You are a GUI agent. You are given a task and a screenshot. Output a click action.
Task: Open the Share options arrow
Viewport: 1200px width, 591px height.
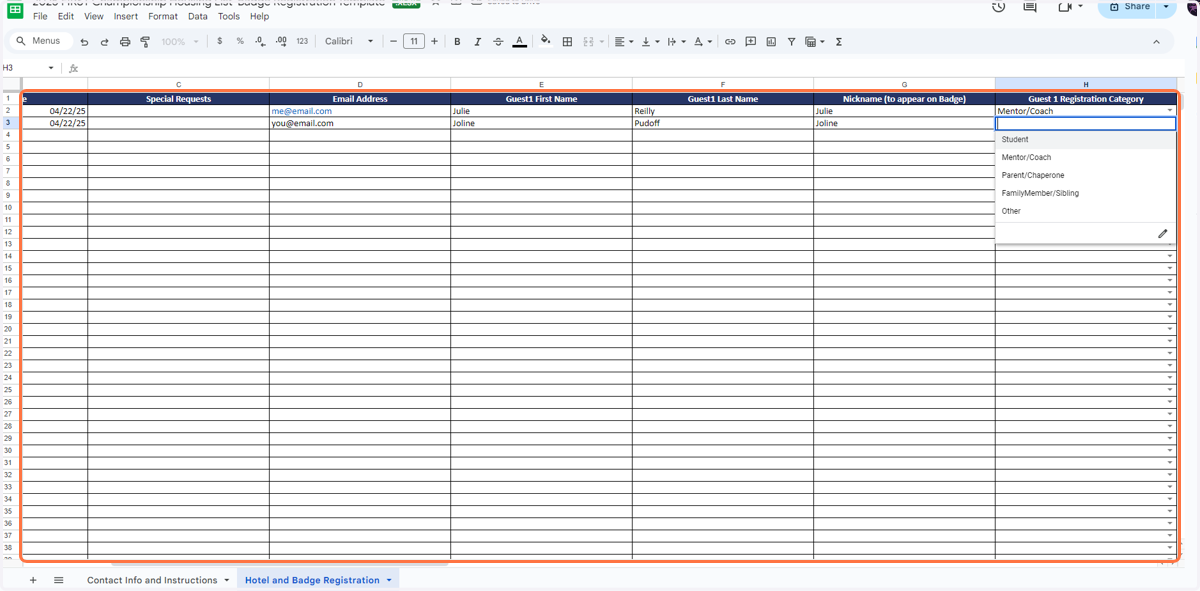pyautogui.click(x=1167, y=7)
